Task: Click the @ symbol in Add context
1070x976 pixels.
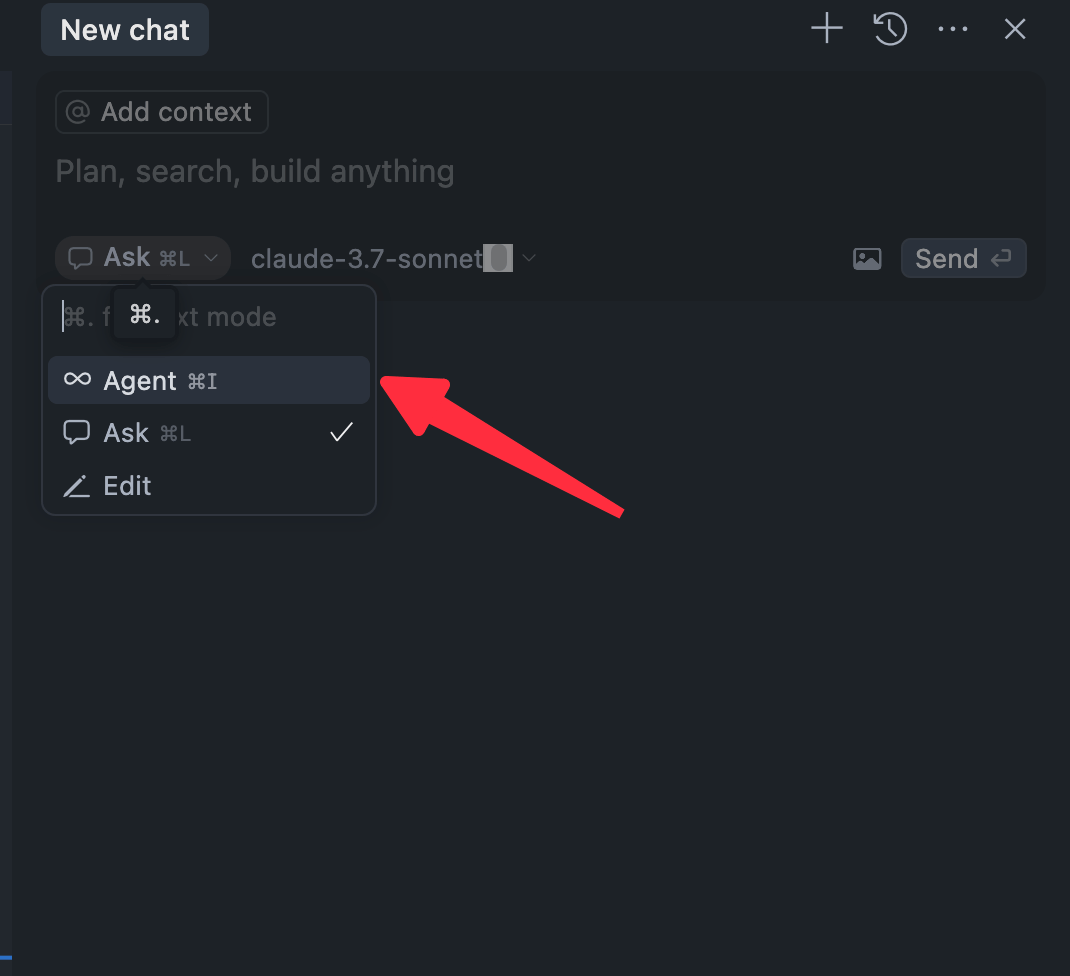Action: [78, 112]
